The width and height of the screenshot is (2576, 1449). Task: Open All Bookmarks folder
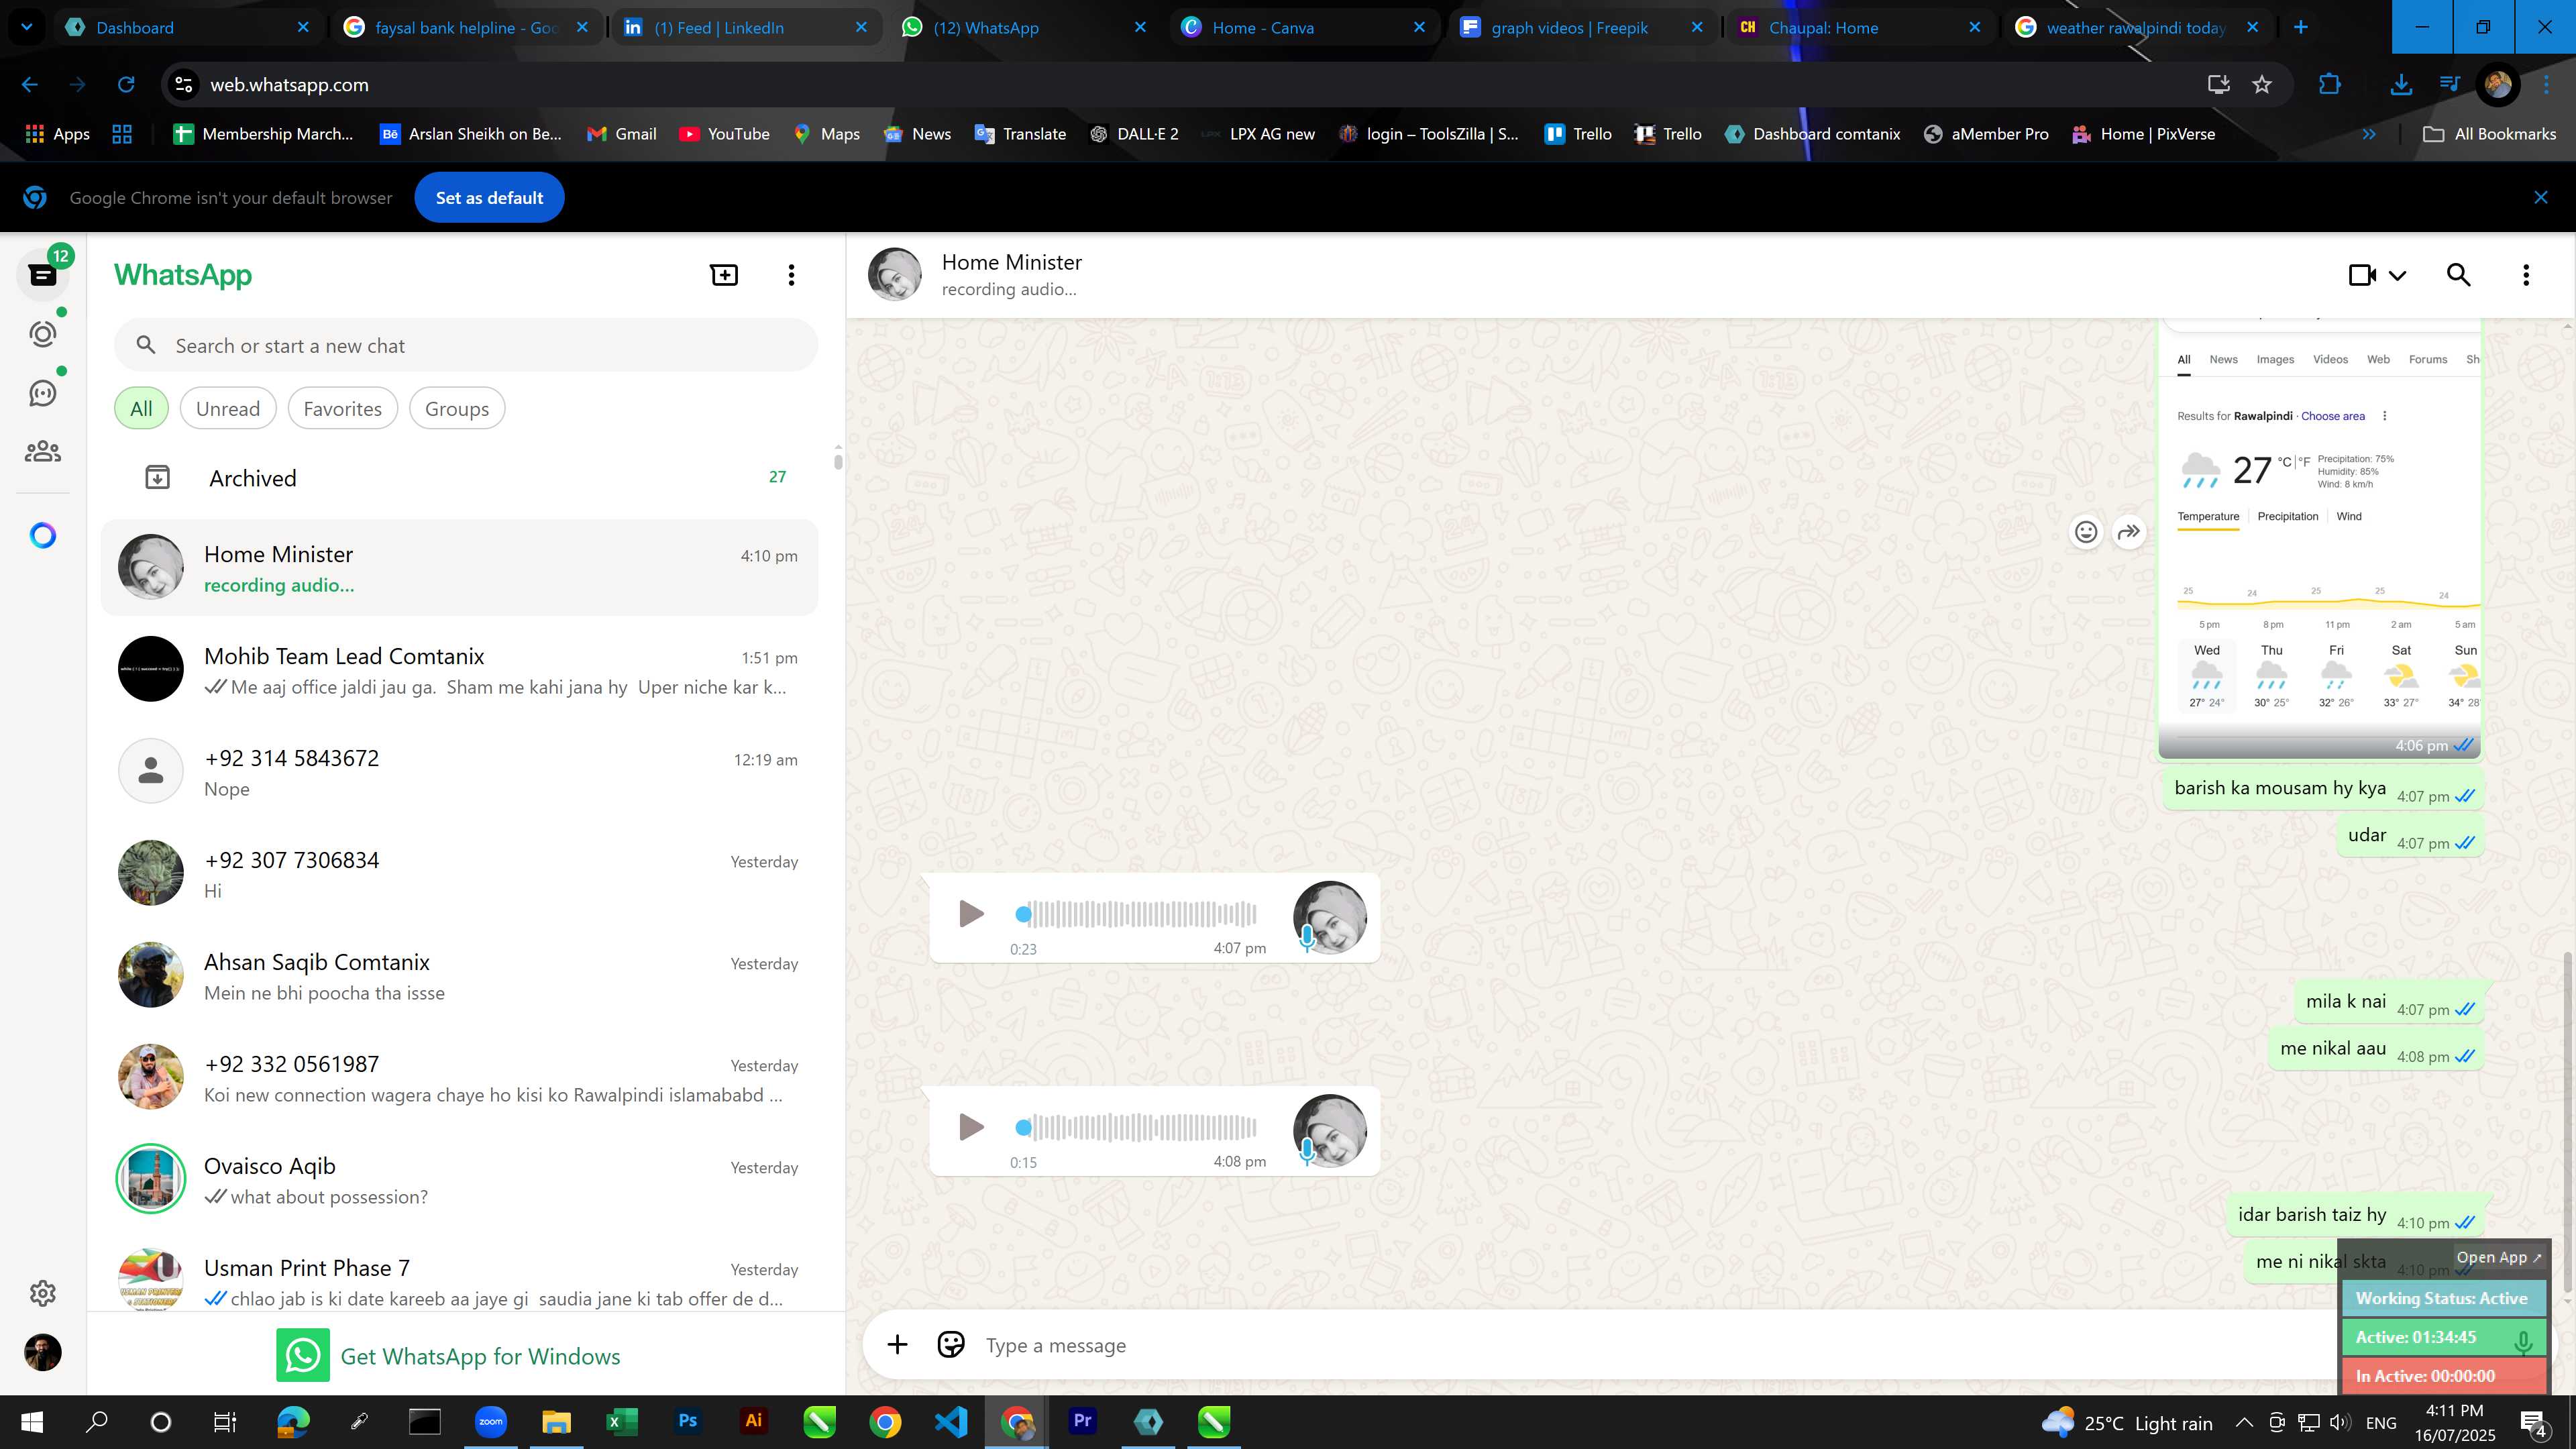point(2490,134)
